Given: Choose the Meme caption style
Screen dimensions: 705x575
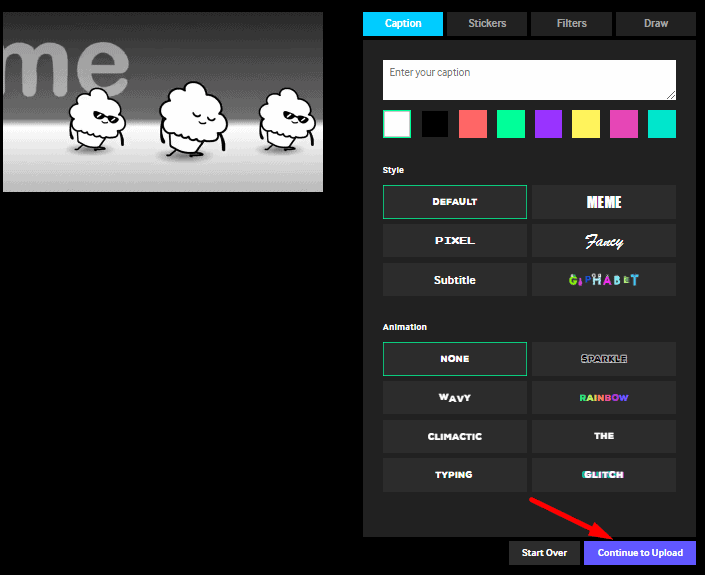Looking at the screenshot, I should (x=604, y=202).
